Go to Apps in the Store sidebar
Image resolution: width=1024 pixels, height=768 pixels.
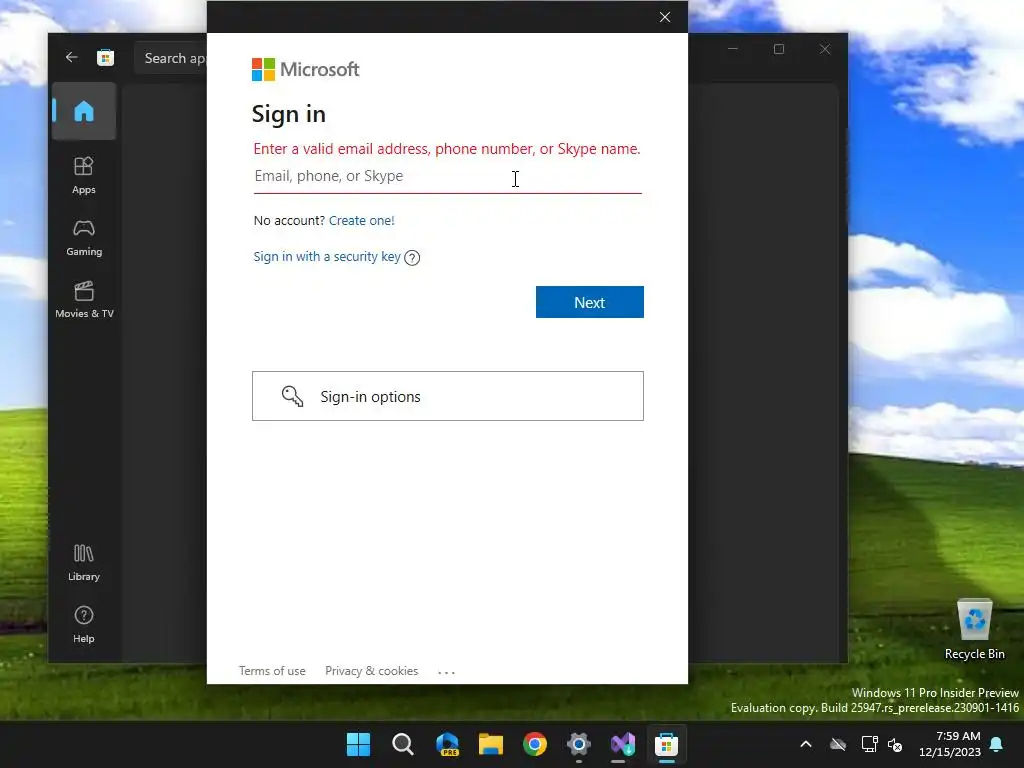pos(84,175)
